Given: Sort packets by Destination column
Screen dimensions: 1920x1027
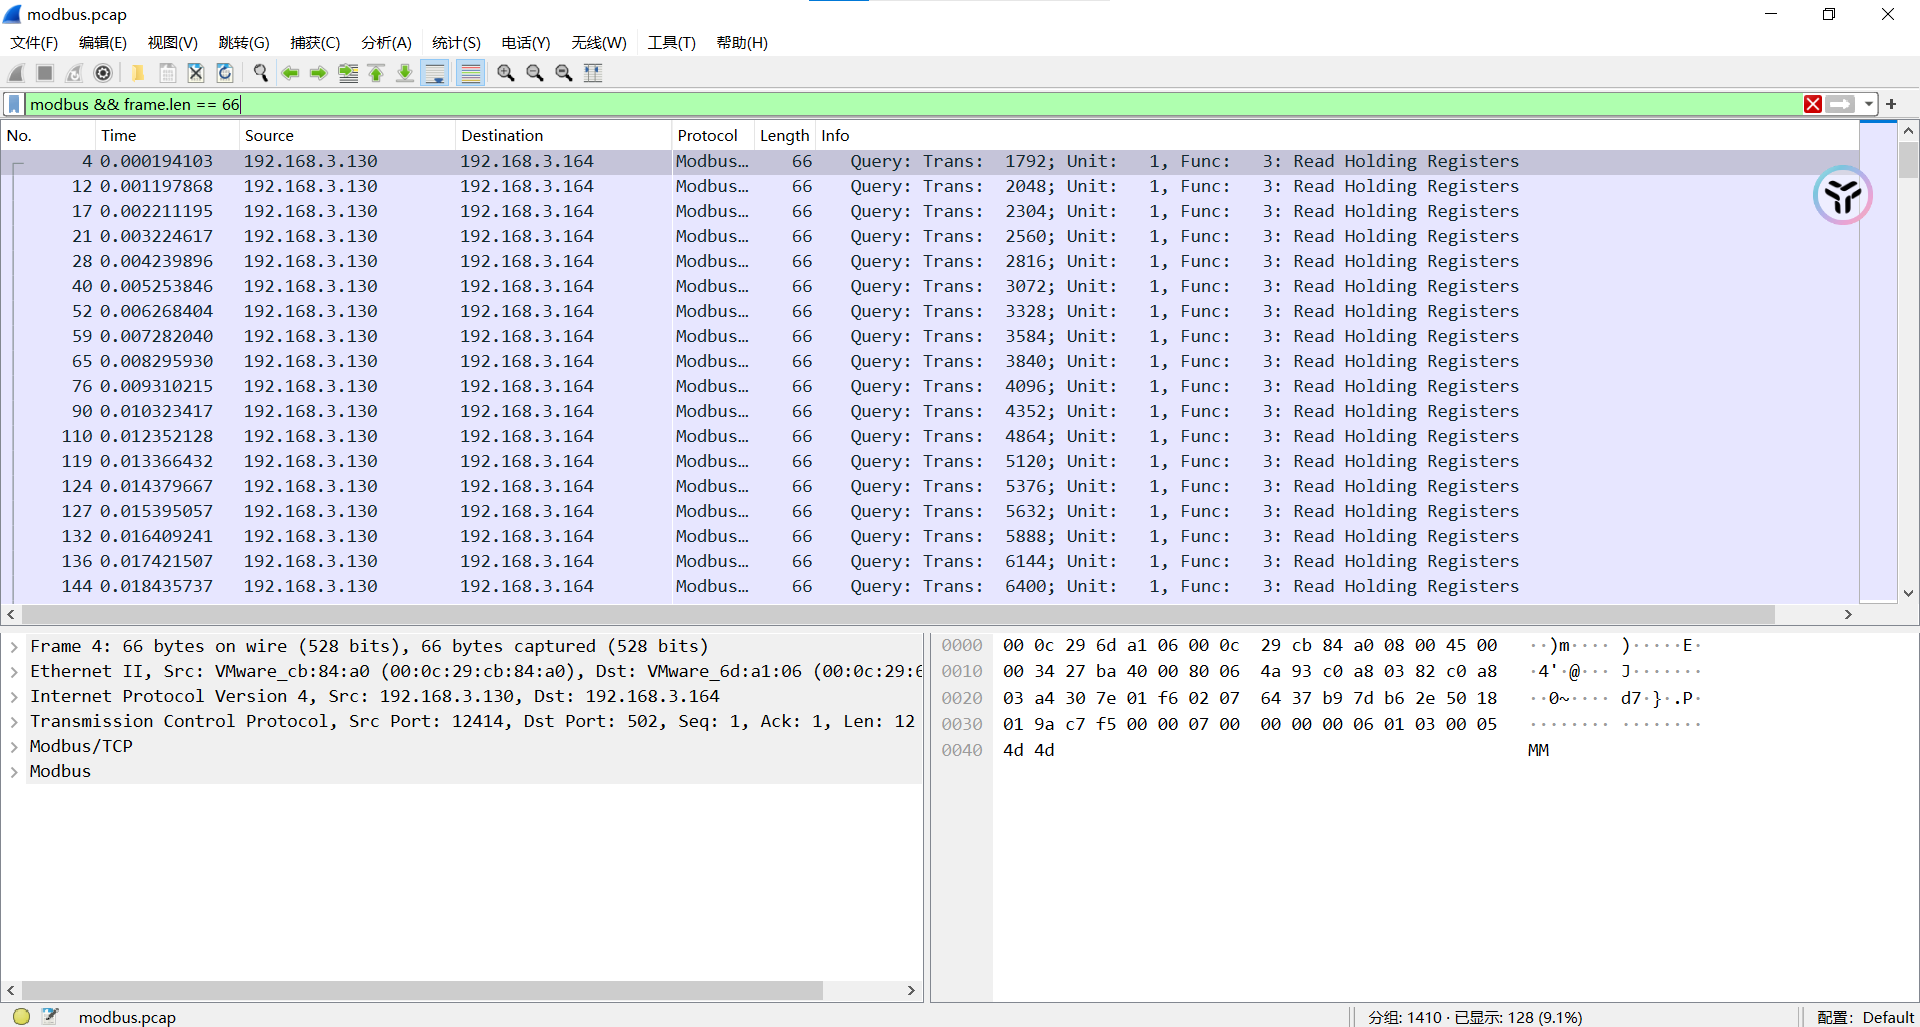Looking at the screenshot, I should [x=563, y=135].
